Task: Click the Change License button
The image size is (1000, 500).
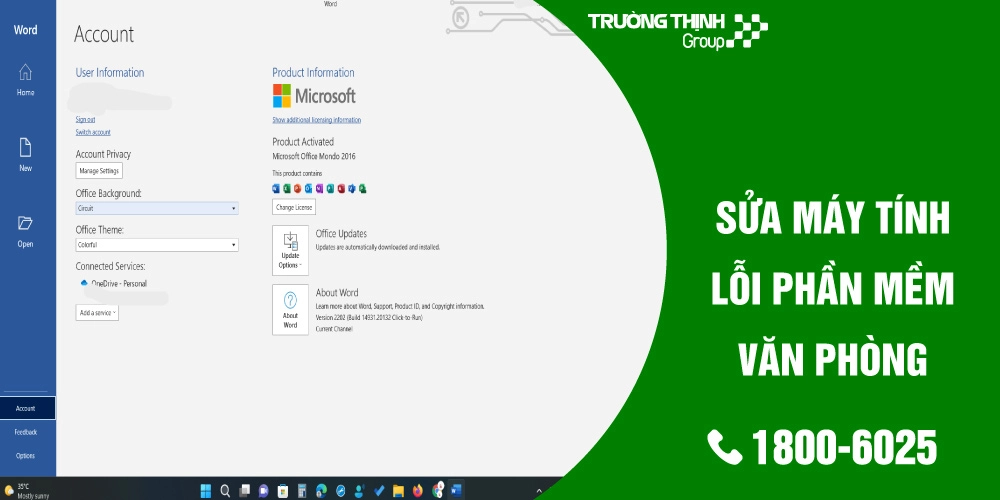Action: [x=294, y=207]
